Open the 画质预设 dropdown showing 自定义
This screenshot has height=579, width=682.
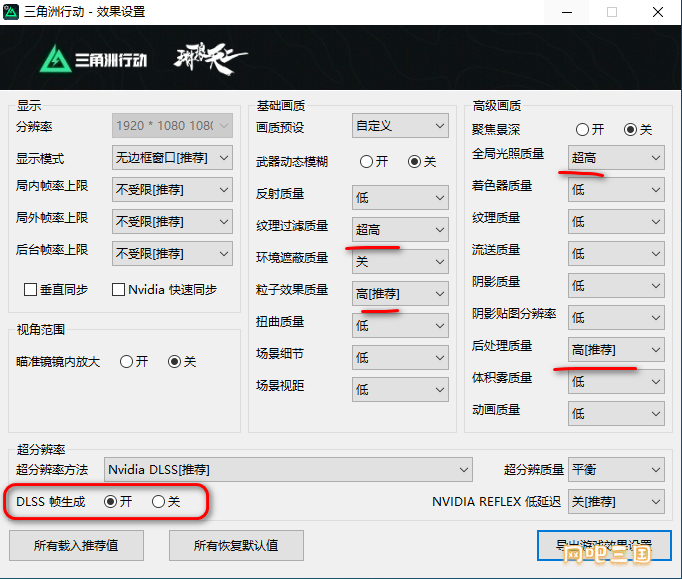pos(400,126)
